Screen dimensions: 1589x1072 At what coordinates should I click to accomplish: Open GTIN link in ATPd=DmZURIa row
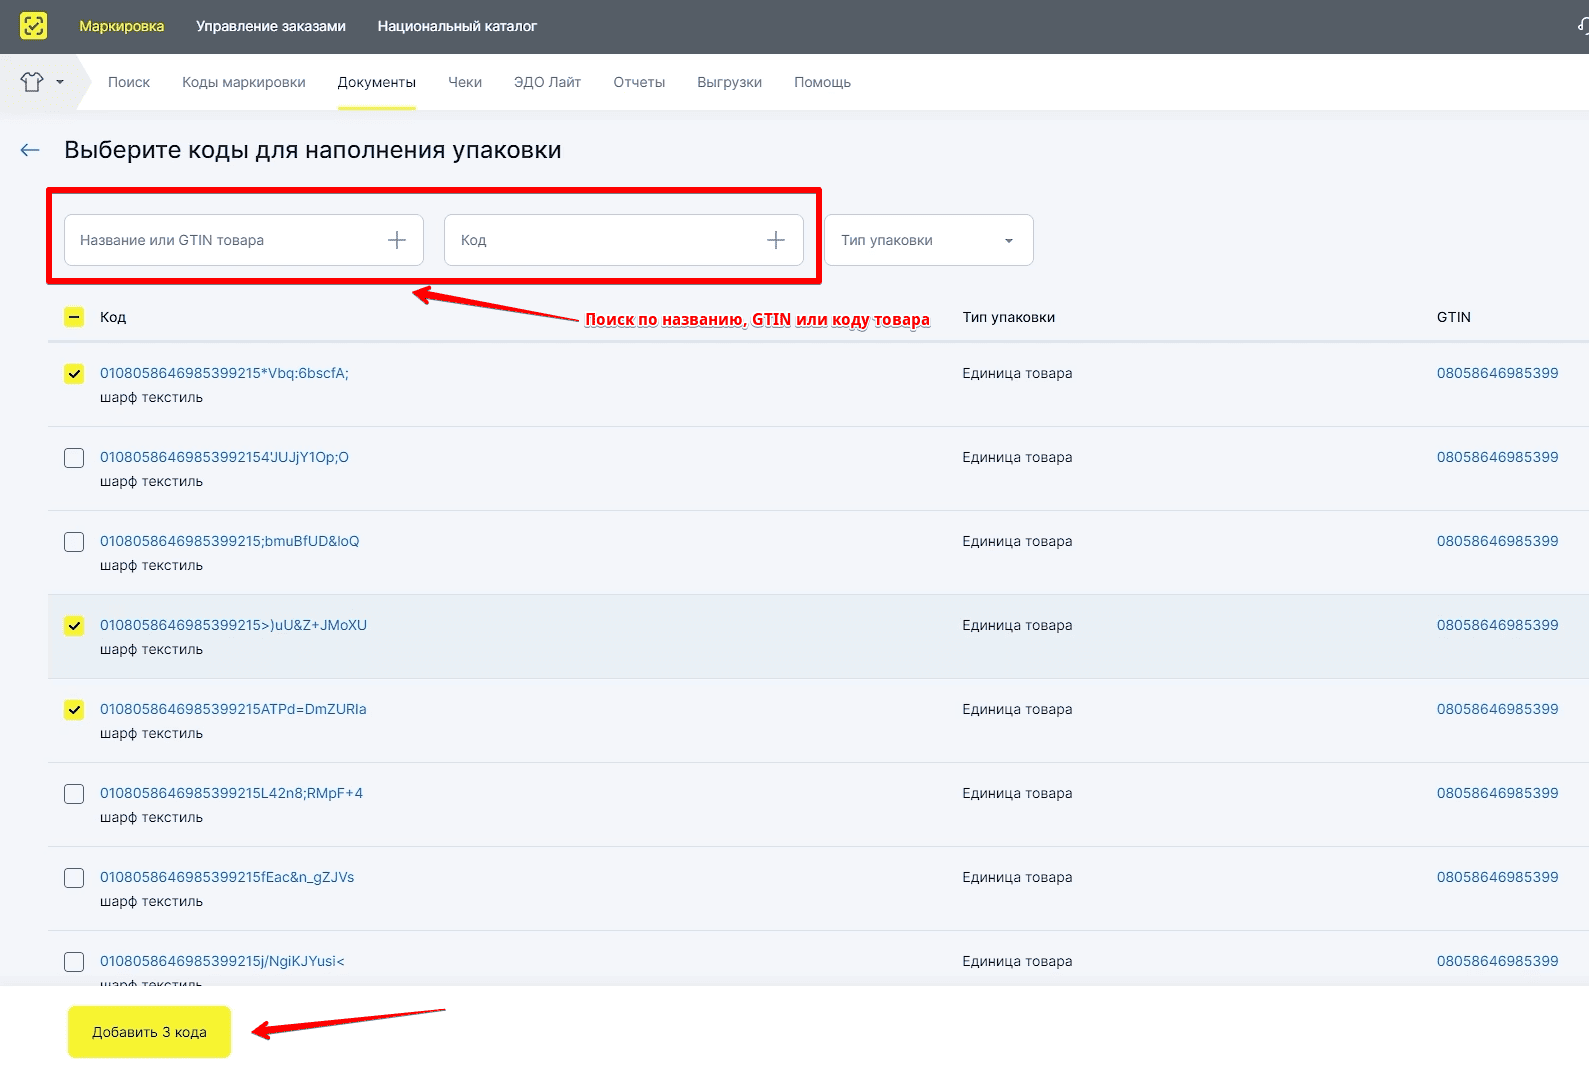click(1497, 709)
